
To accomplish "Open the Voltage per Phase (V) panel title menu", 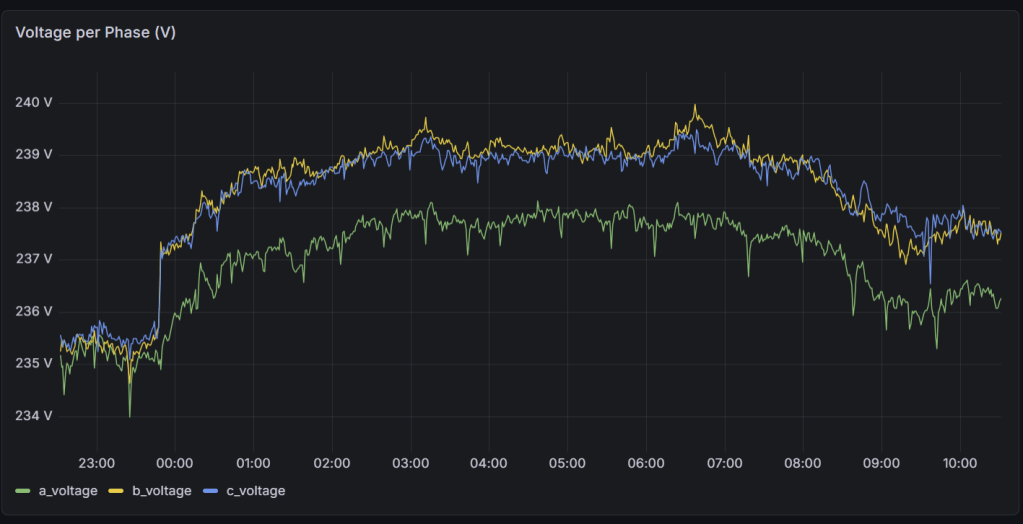I will [96, 32].
